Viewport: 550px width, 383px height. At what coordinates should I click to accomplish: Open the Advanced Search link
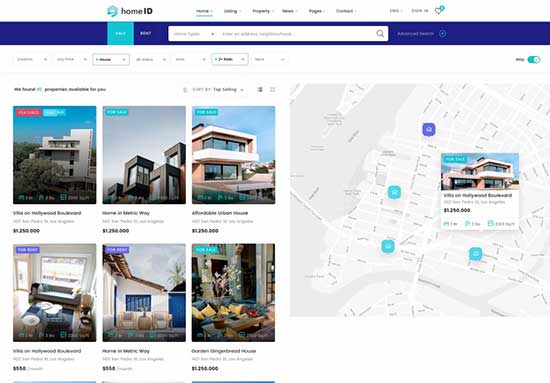(x=415, y=34)
